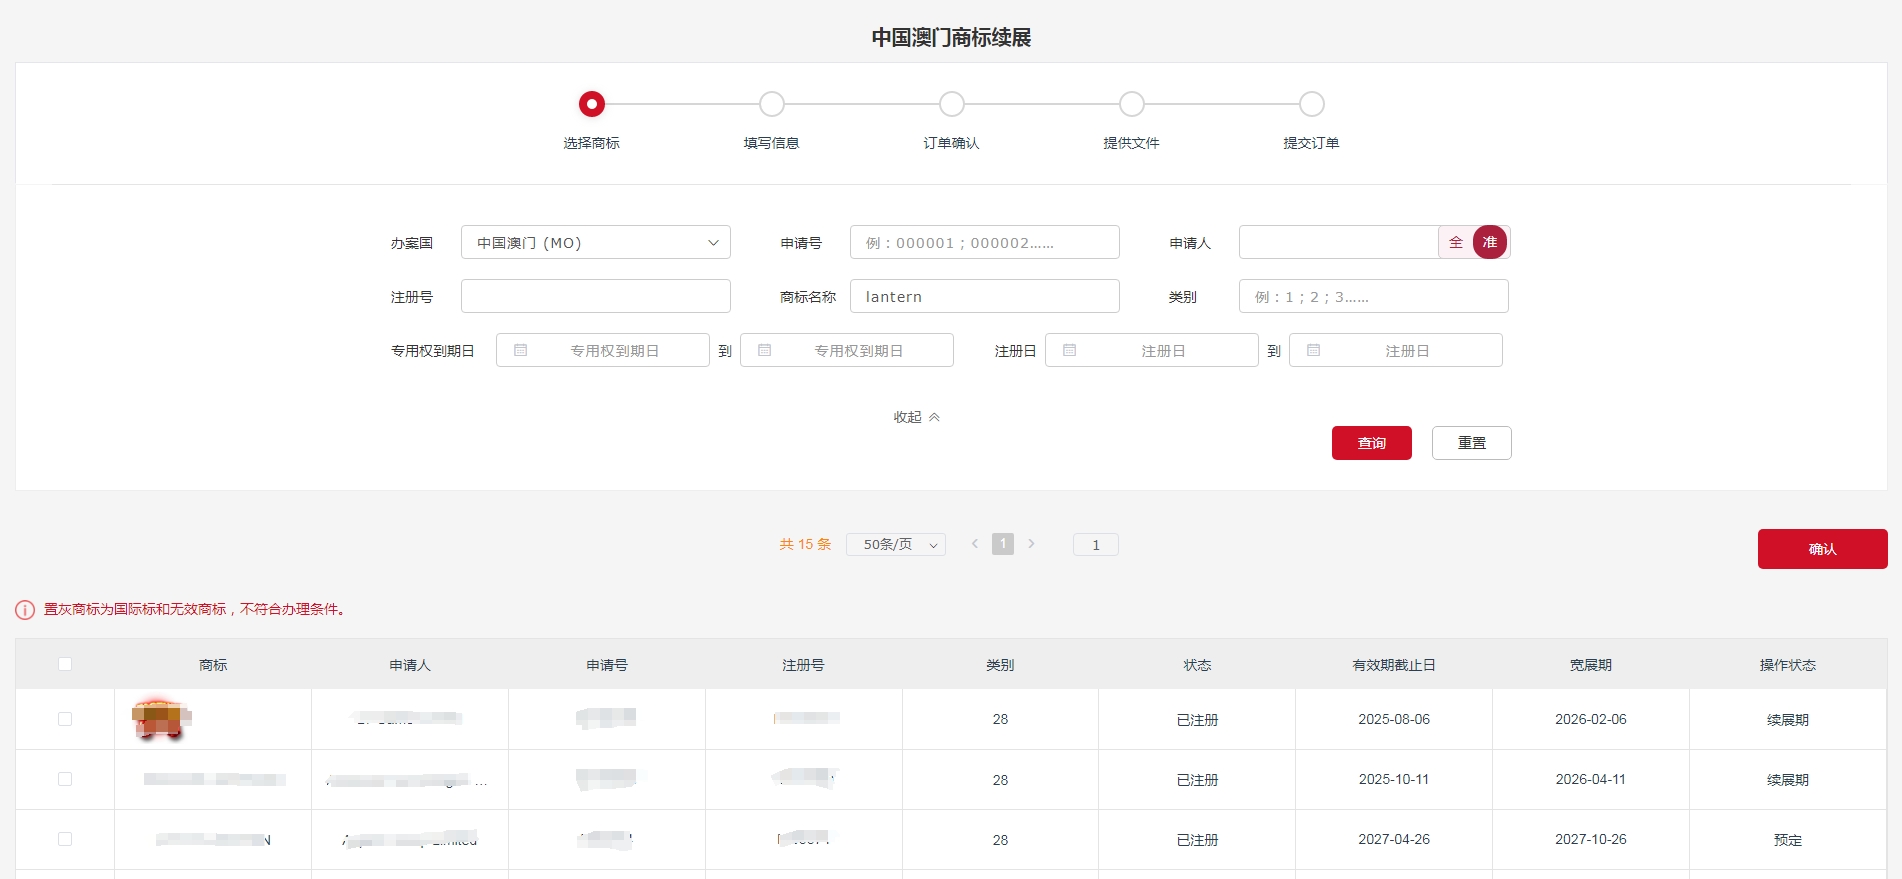1902x879 pixels.
Task: Click the 共 15 条 total count text
Action: (x=805, y=544)
